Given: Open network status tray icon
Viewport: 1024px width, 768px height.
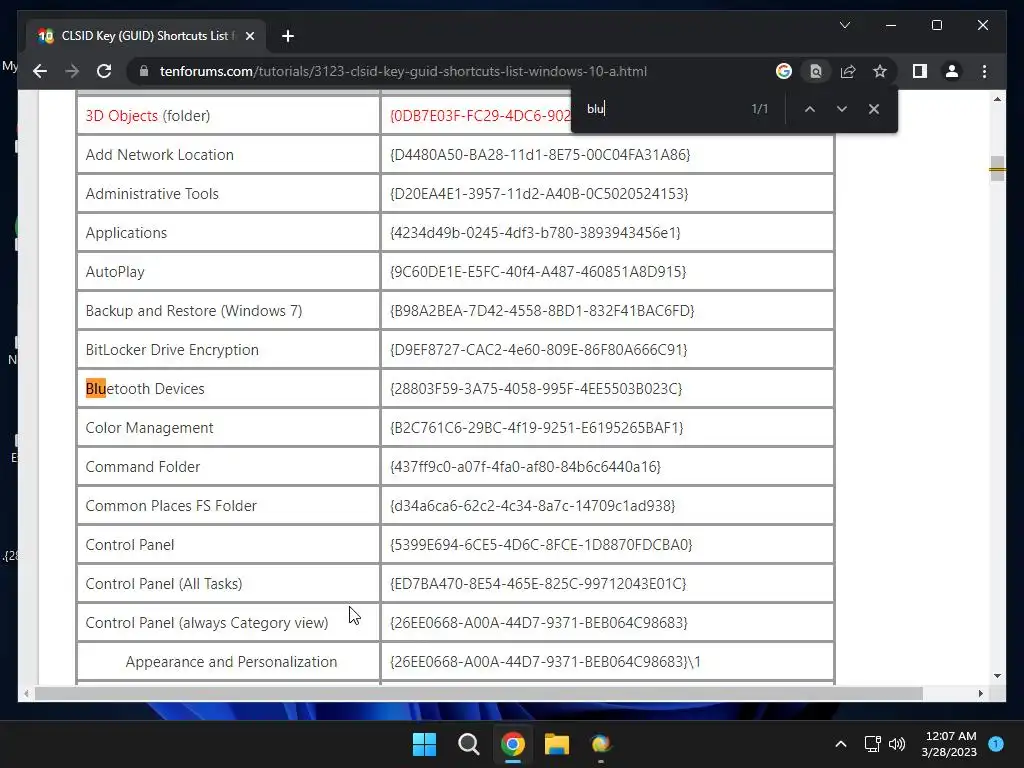Looking at the screenshot, I should tap(872, 744).
